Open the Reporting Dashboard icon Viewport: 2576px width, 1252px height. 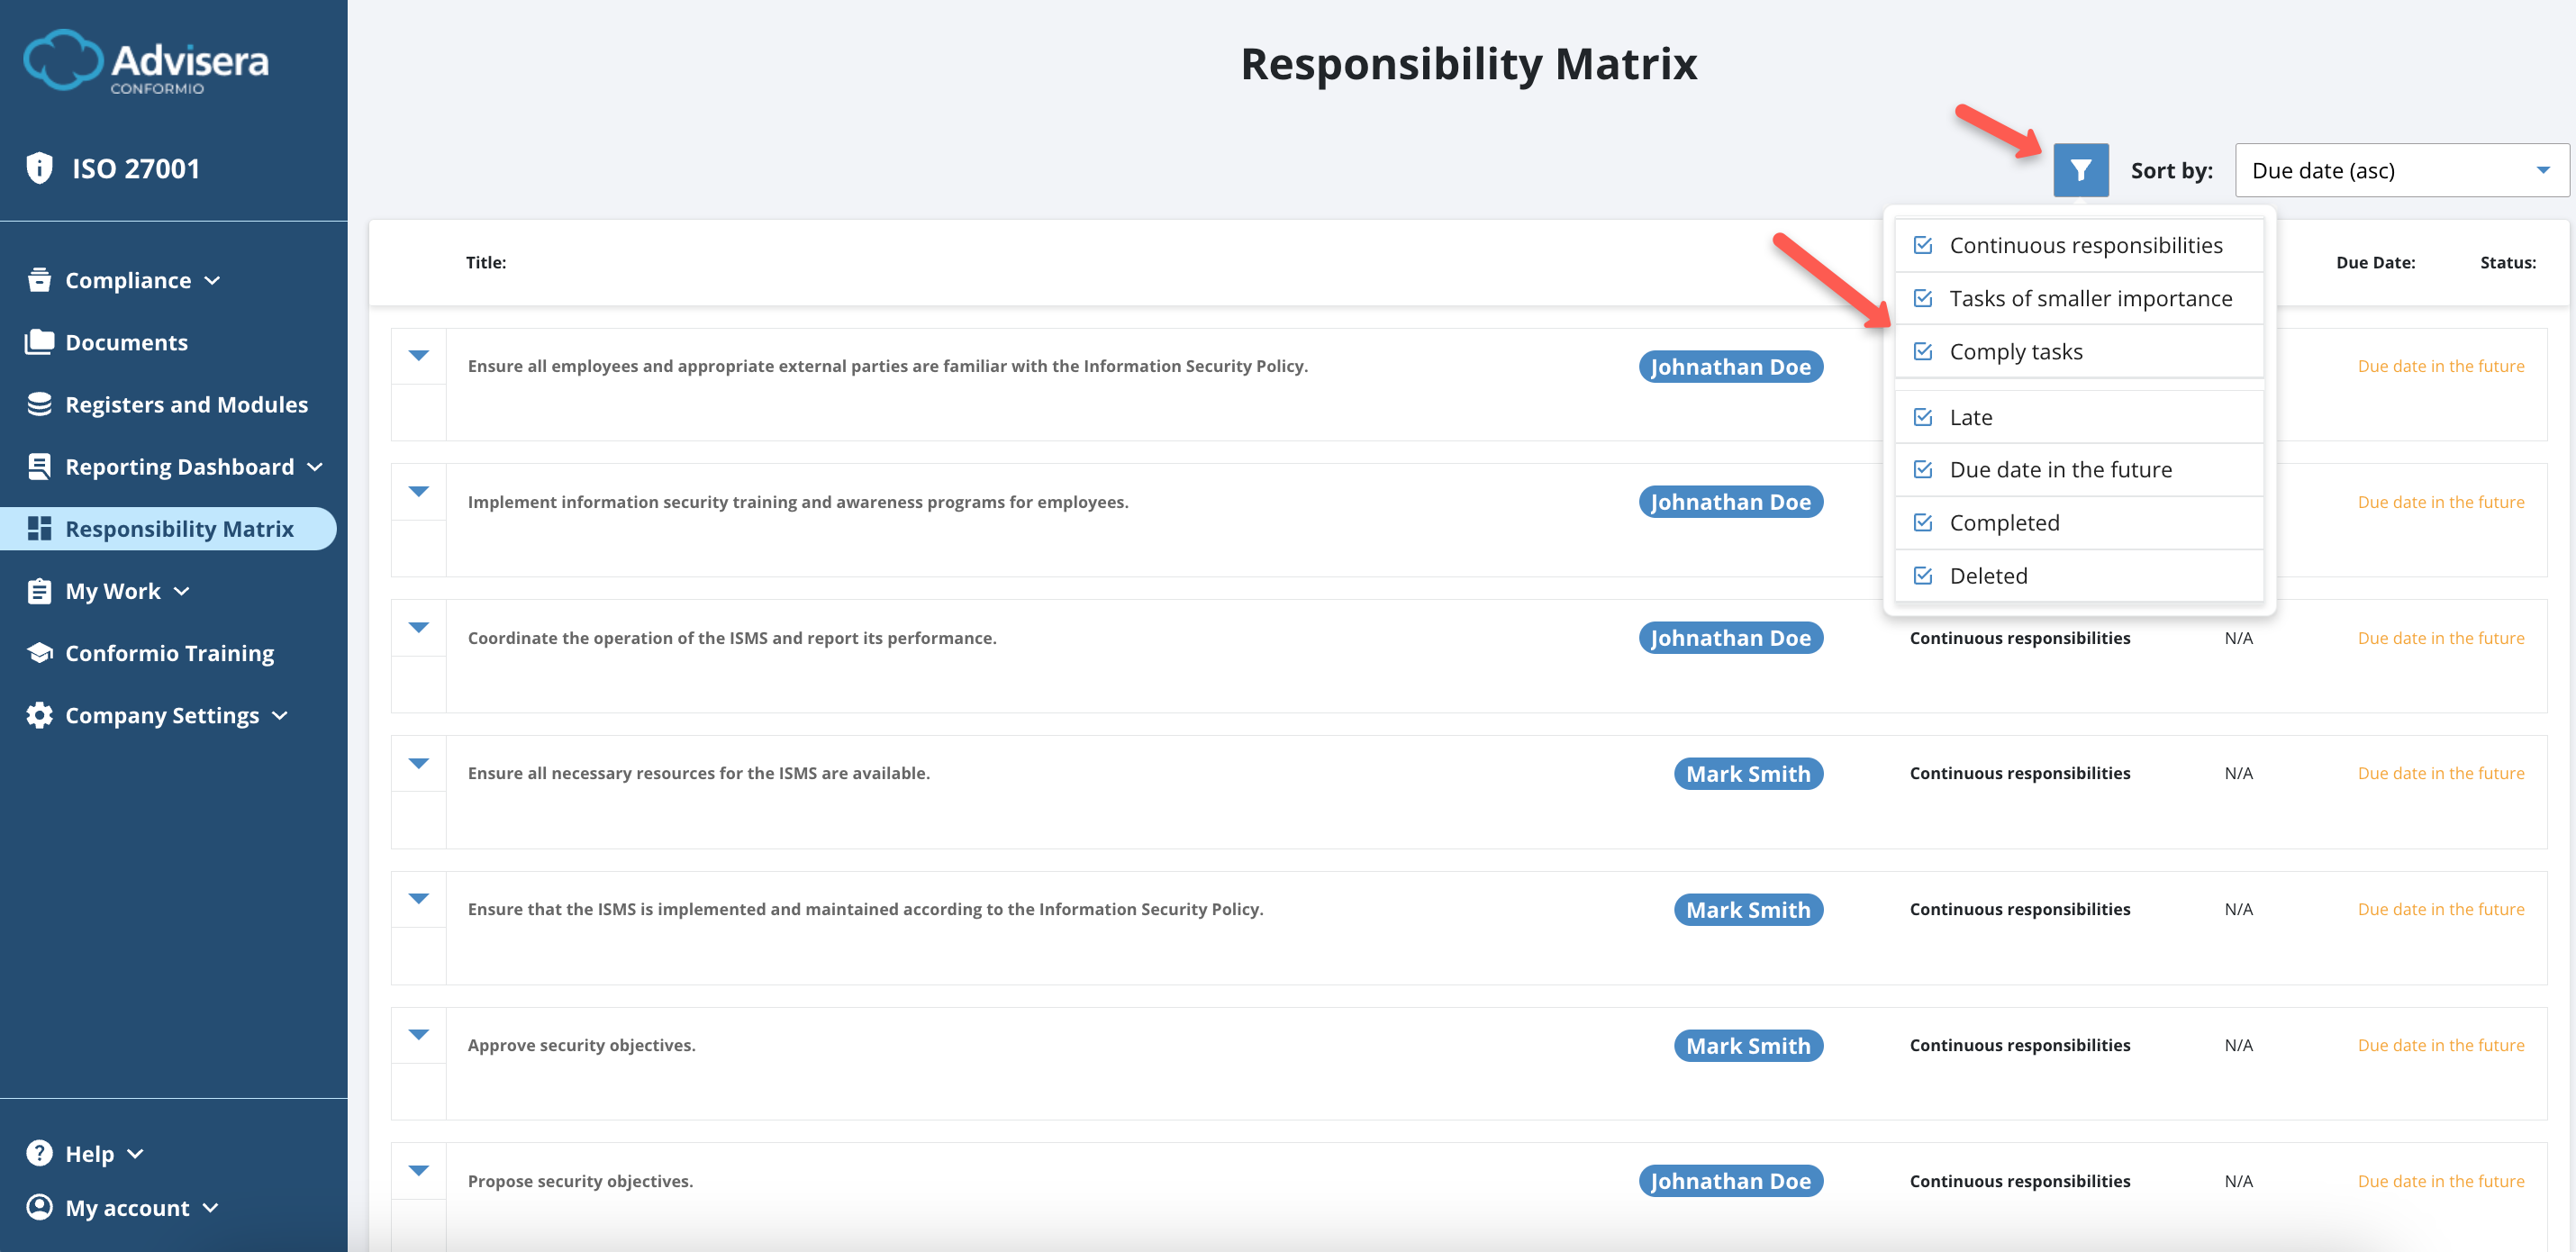[x=38, y=466]
